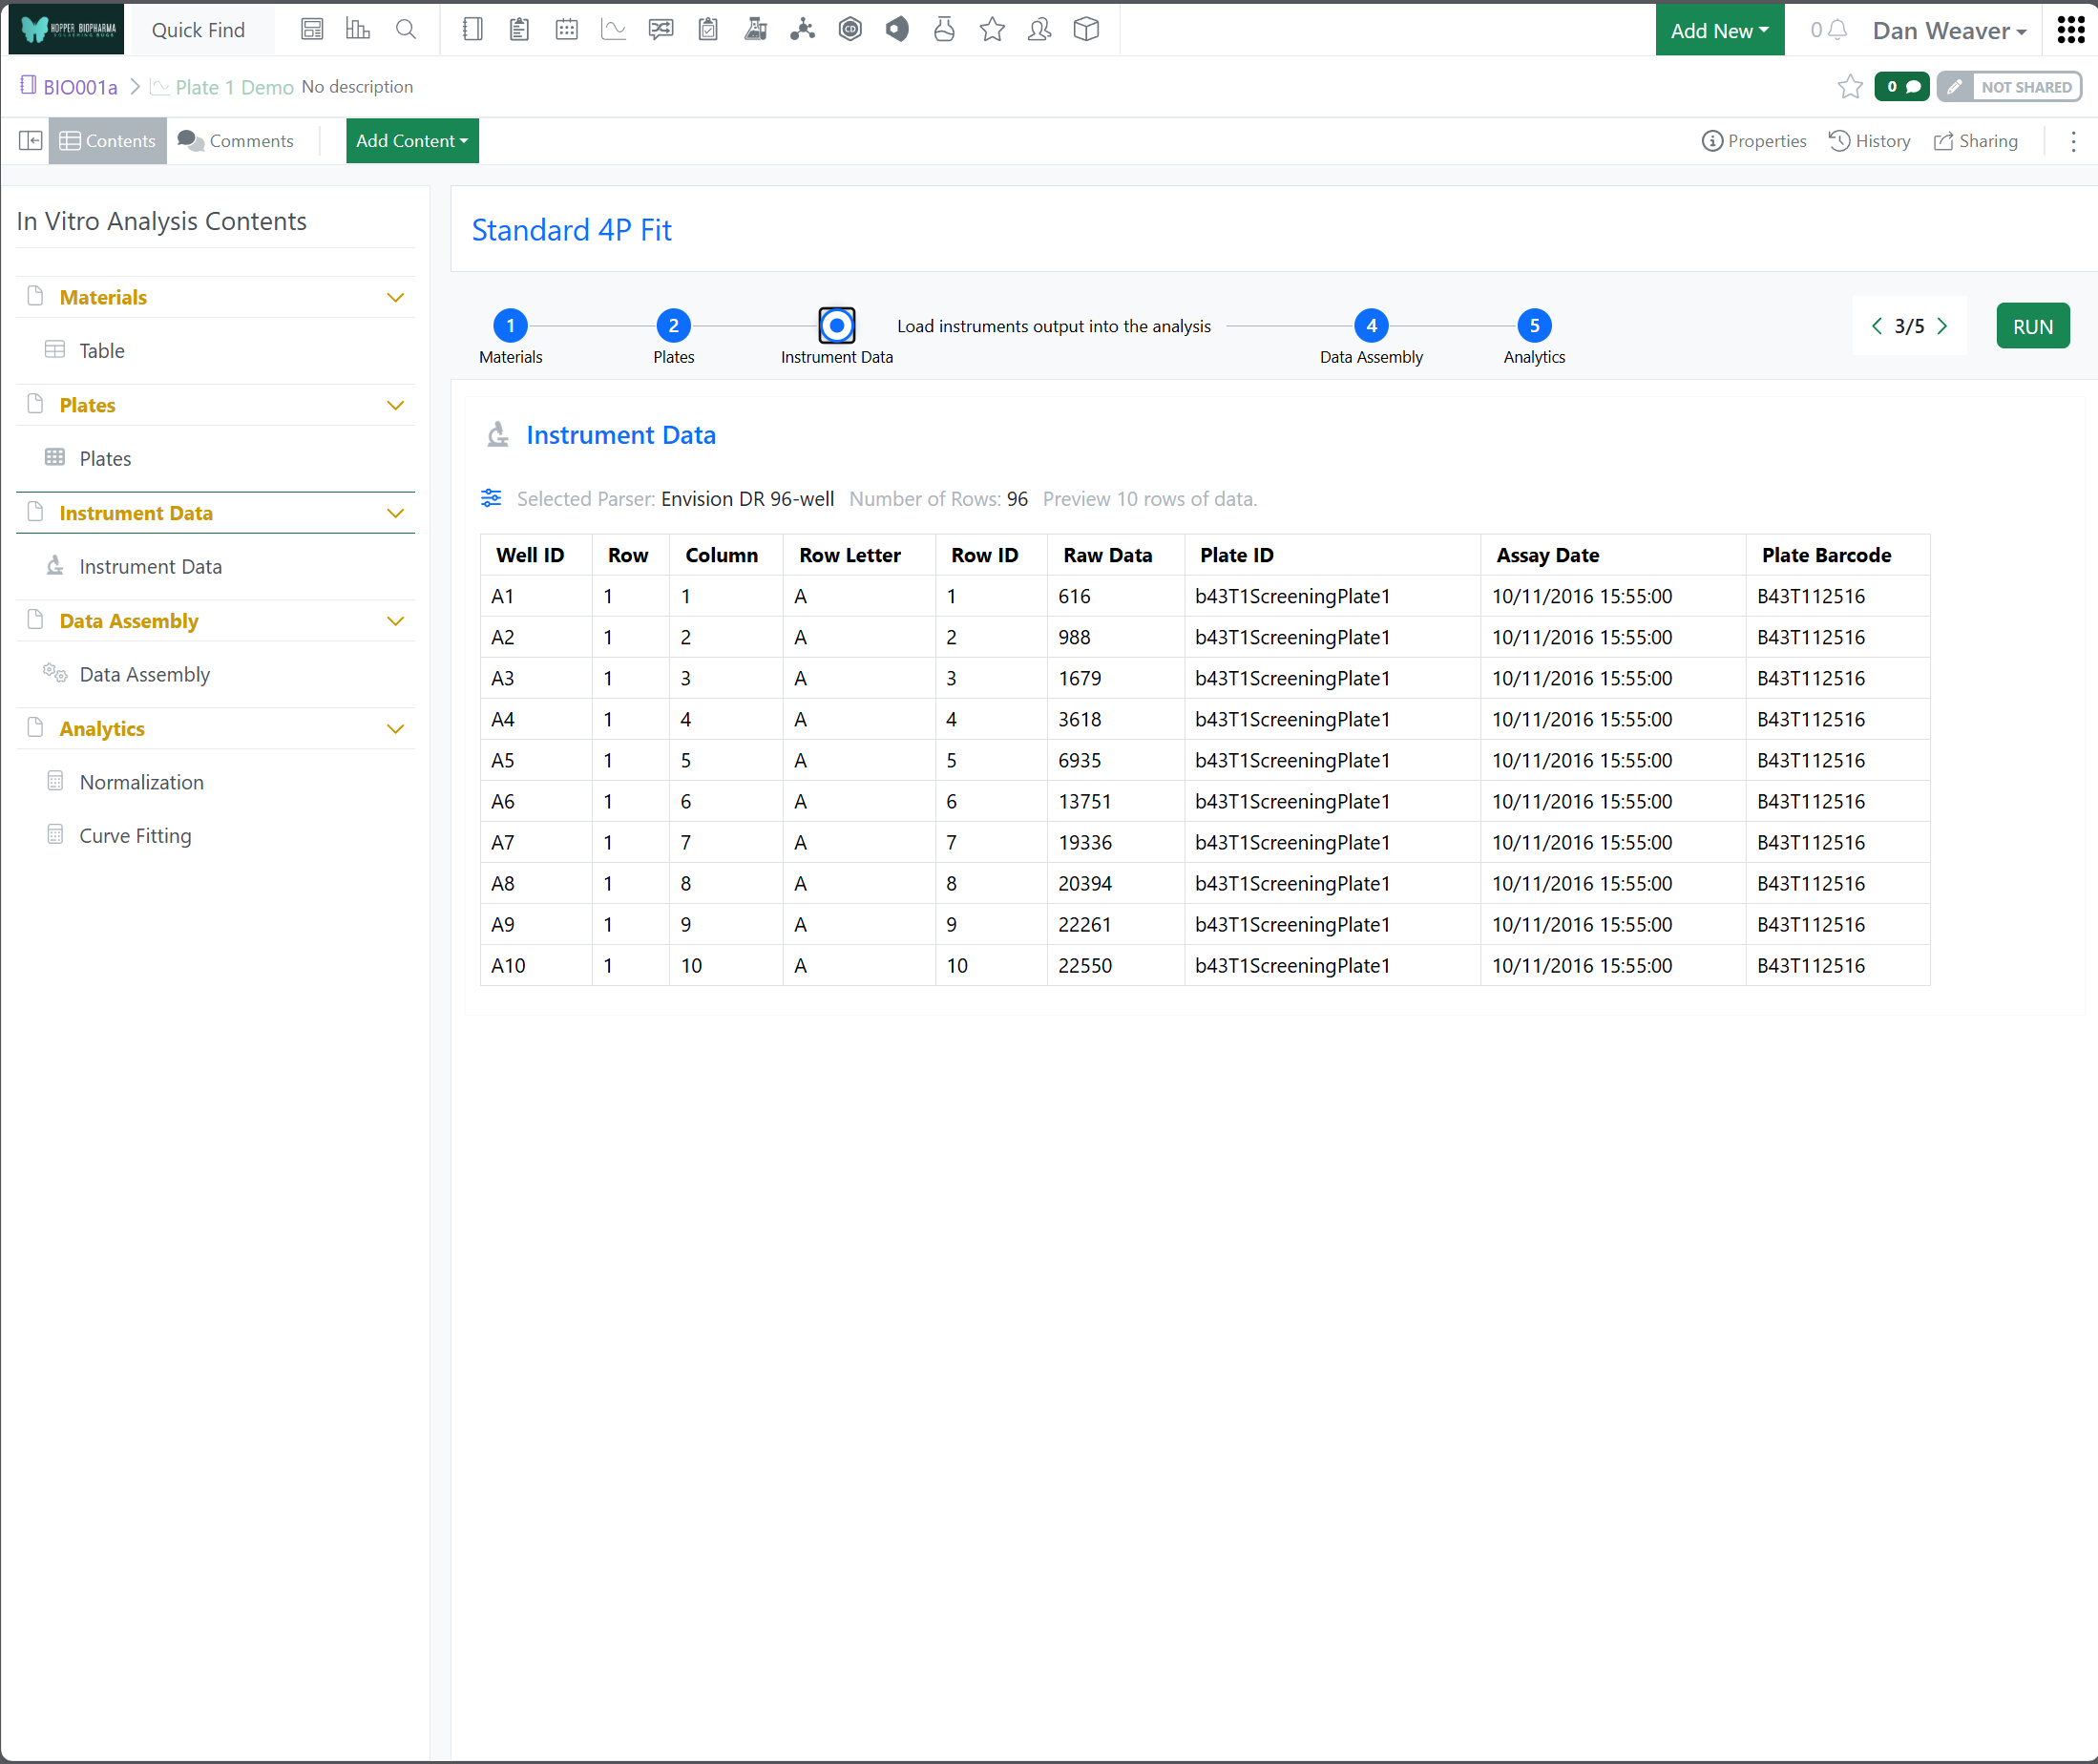Image resolution: width=2098 pixels, height=1764 pixels.
Task: Open the app grid launcher icon
Action: tap(2070, 30)
